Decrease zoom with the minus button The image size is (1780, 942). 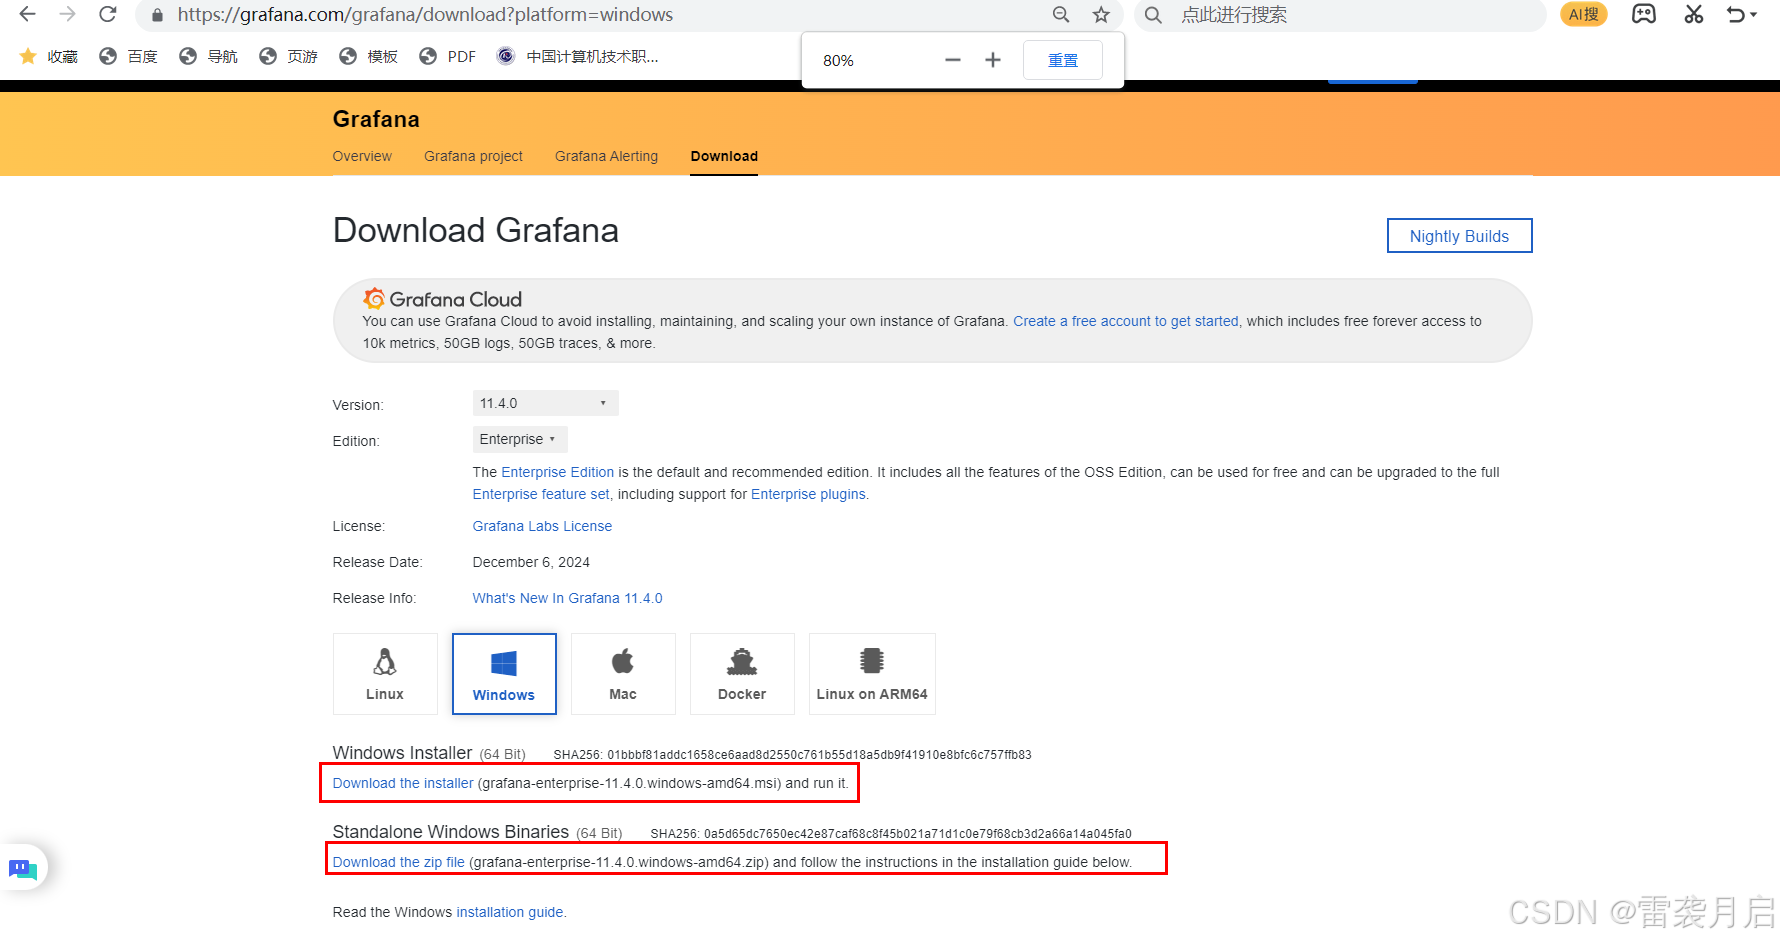pyautogui.click(x=953, y=60)
